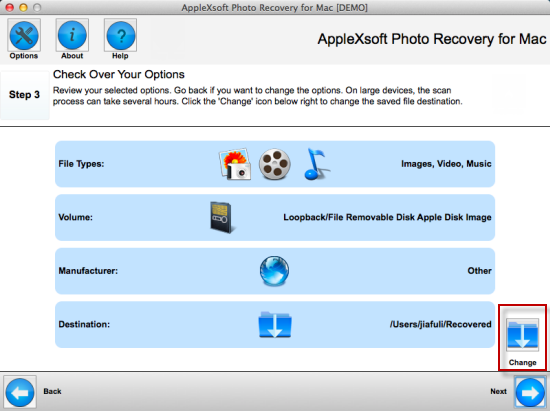Click the 'Check Over Your Options' heading
This screenshot has width=550, height=411.
click(x=119, y=74)
